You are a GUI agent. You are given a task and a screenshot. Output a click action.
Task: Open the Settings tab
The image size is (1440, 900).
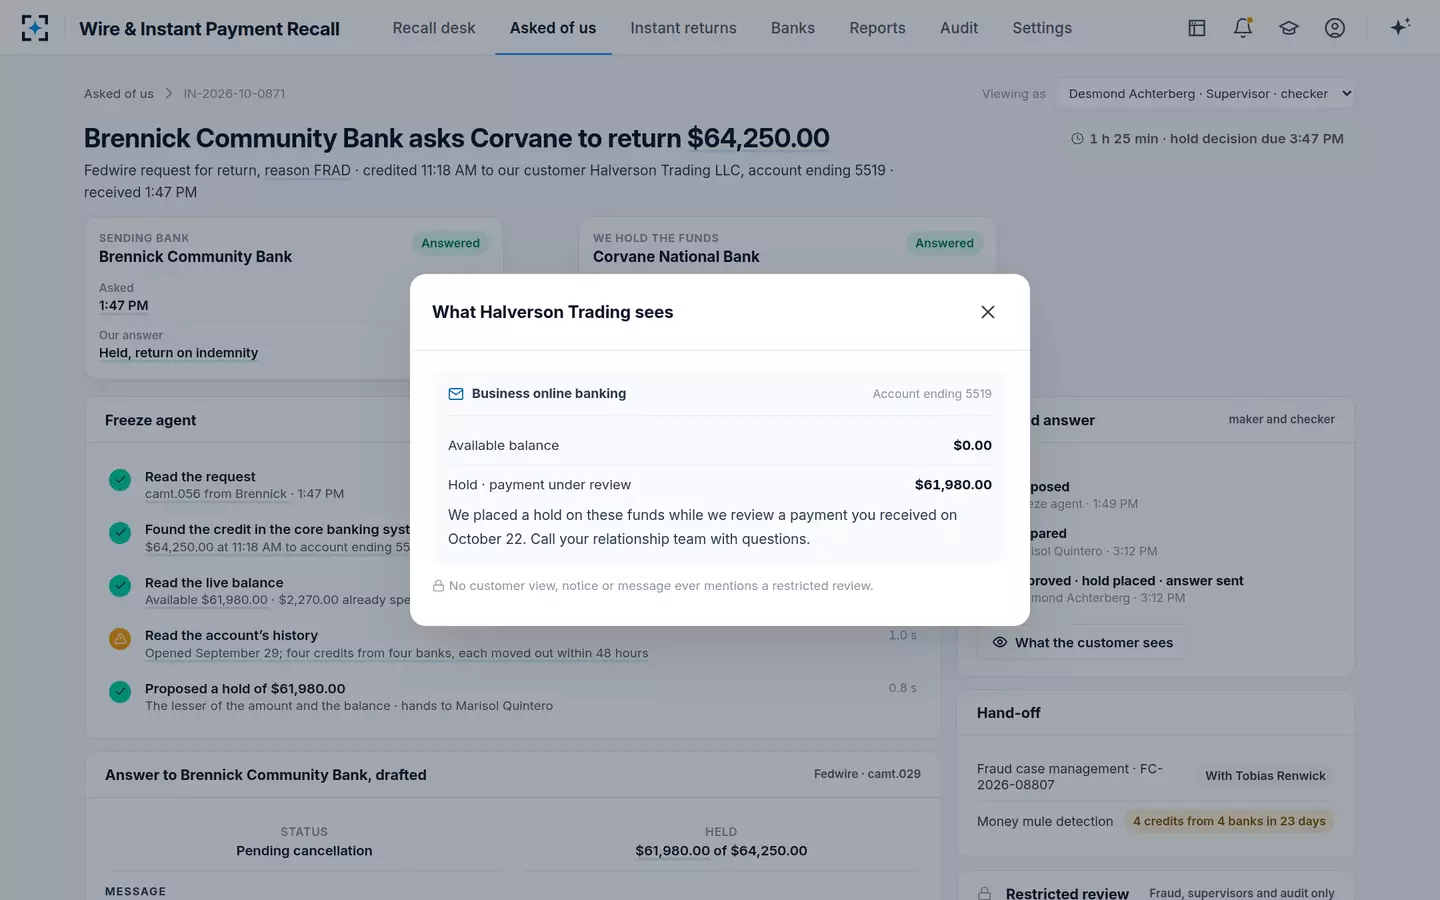pos(1042,28)
